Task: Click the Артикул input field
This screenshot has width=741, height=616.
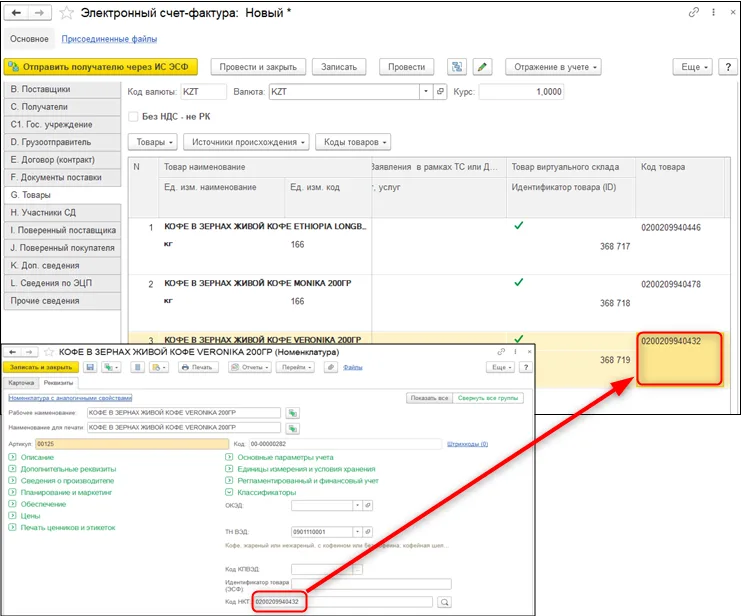Action: pos(132,444)
